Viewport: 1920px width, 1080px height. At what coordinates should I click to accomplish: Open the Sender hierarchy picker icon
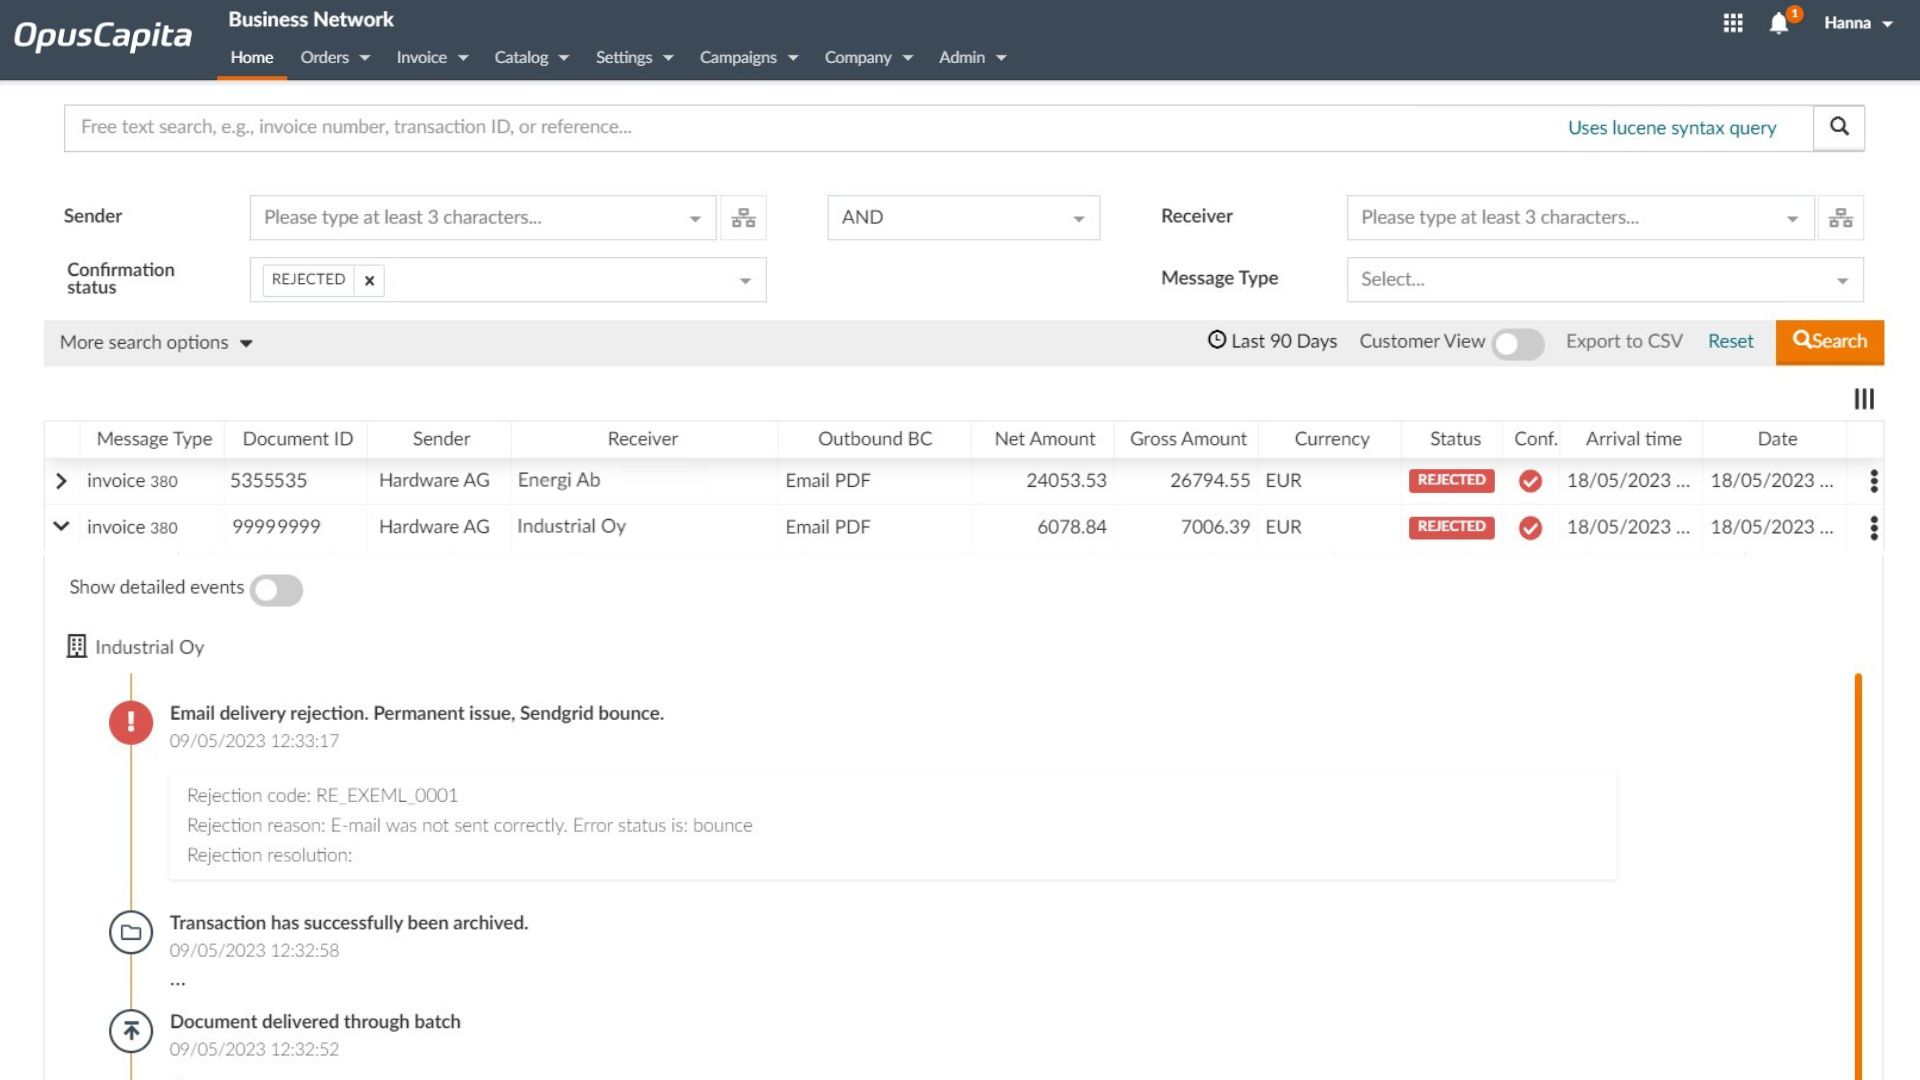coord(743,217)
